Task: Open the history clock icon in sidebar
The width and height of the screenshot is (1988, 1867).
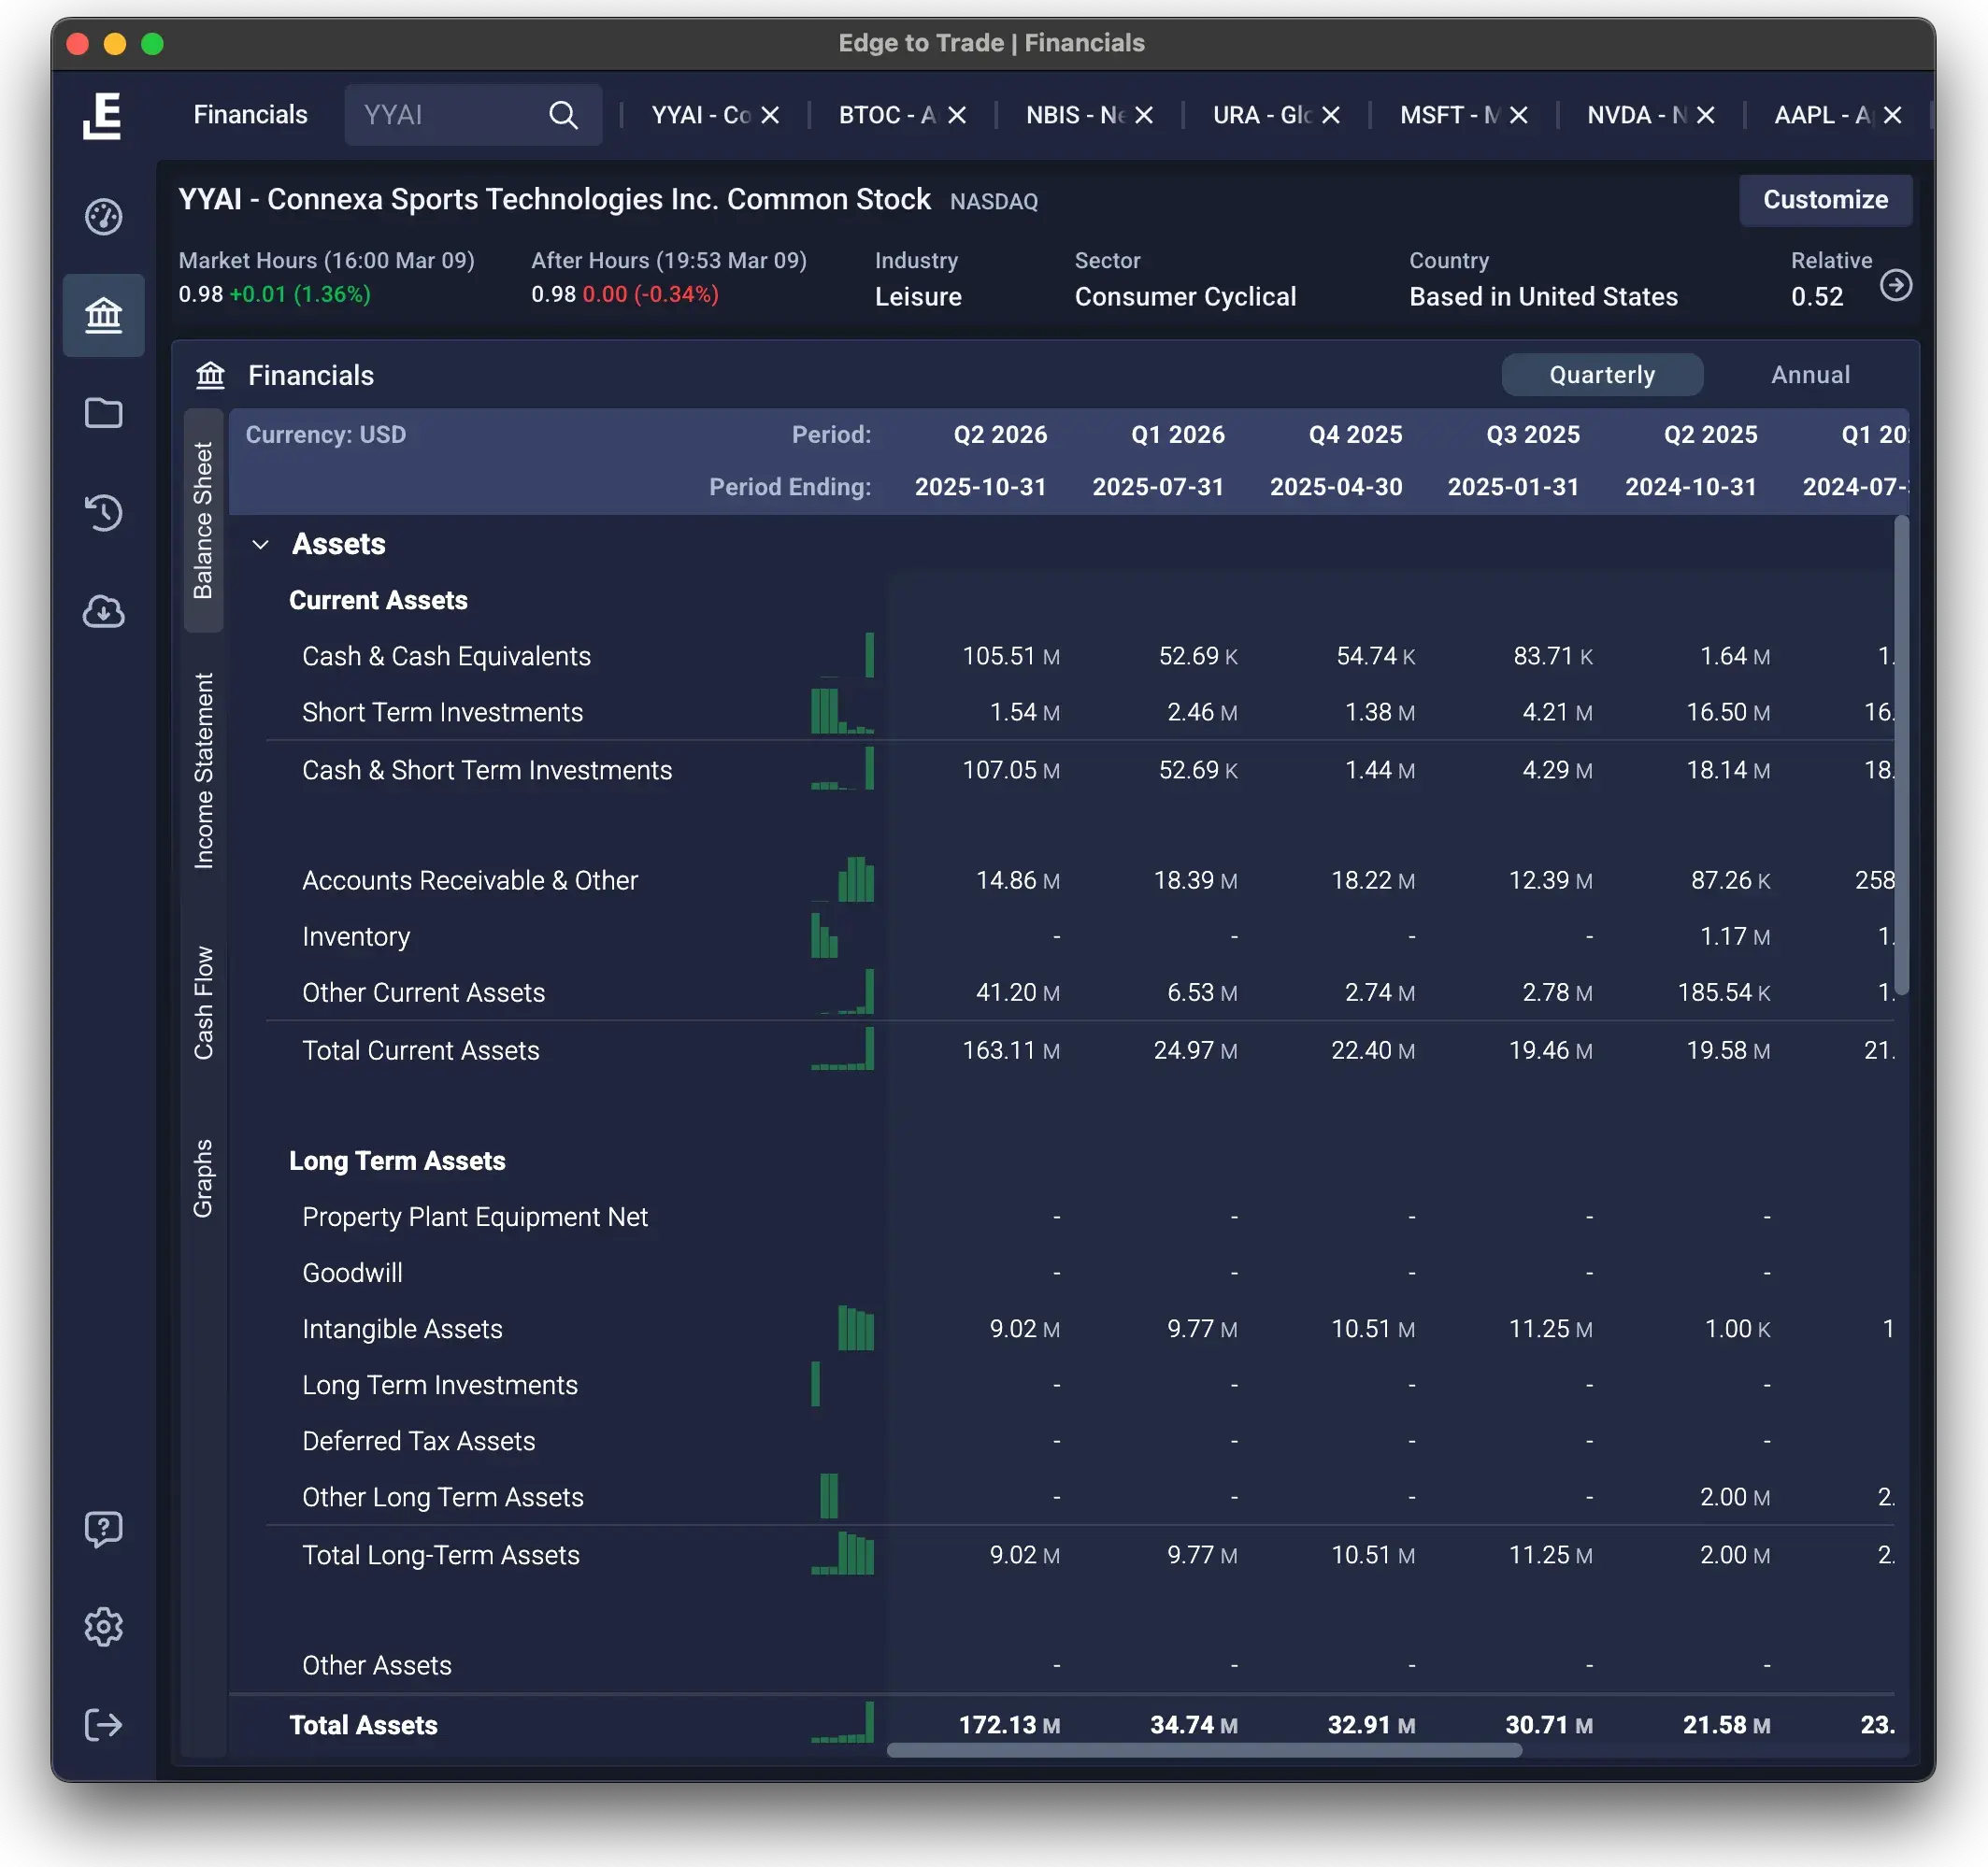Action: point(104,513)
